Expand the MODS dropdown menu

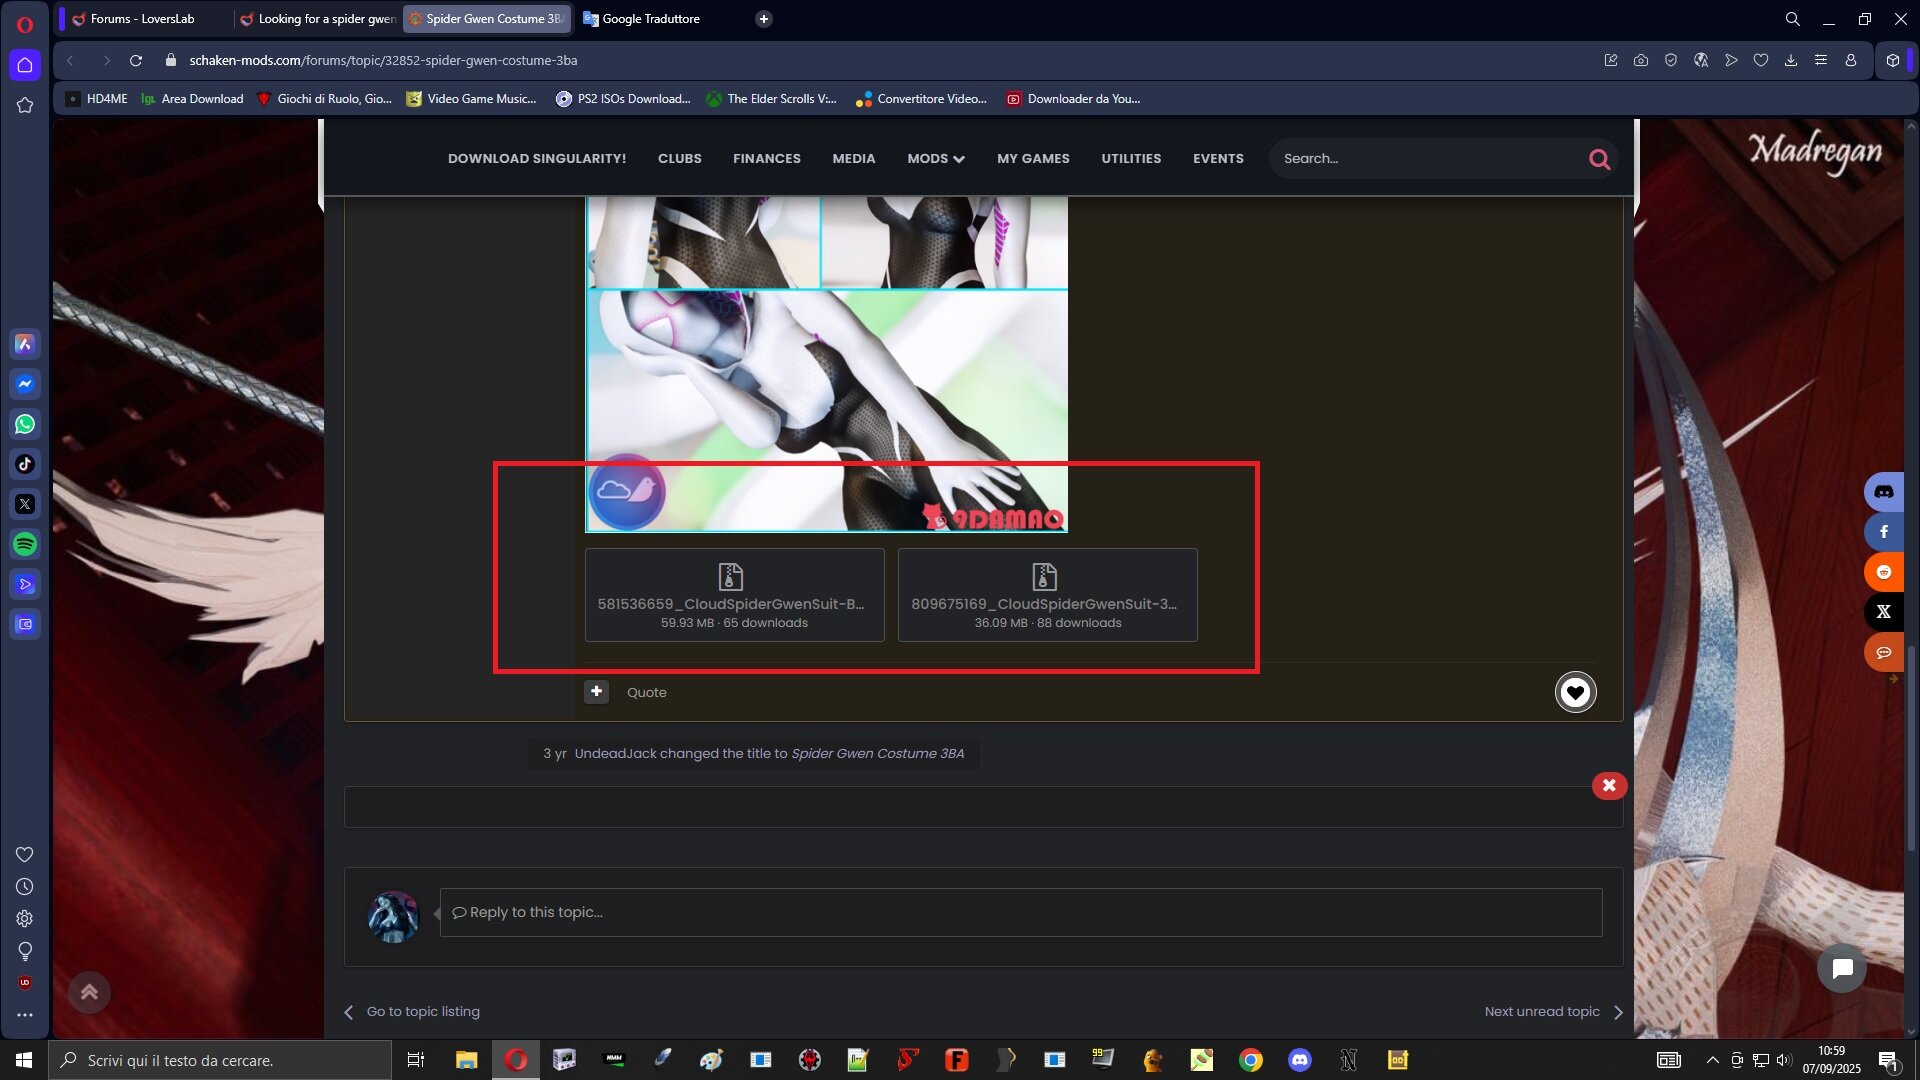(x=936, y=159)
